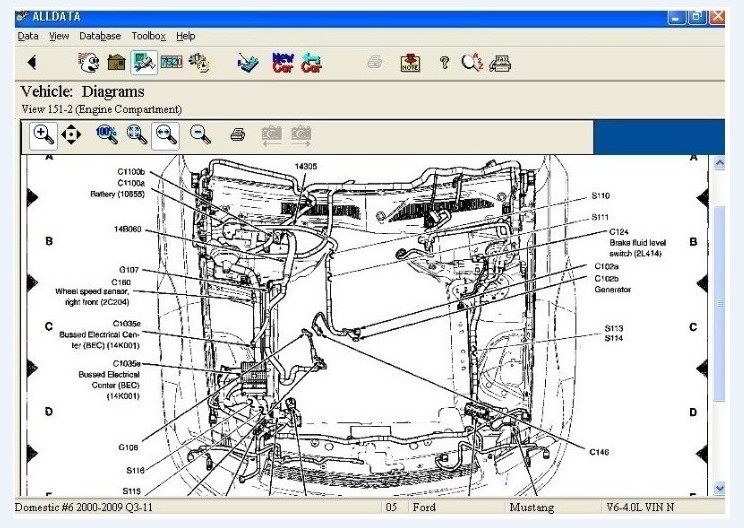This screenshot has height=528, width=744.
Task: Select the four-arrow pan tool
Action: coord(71,135)
